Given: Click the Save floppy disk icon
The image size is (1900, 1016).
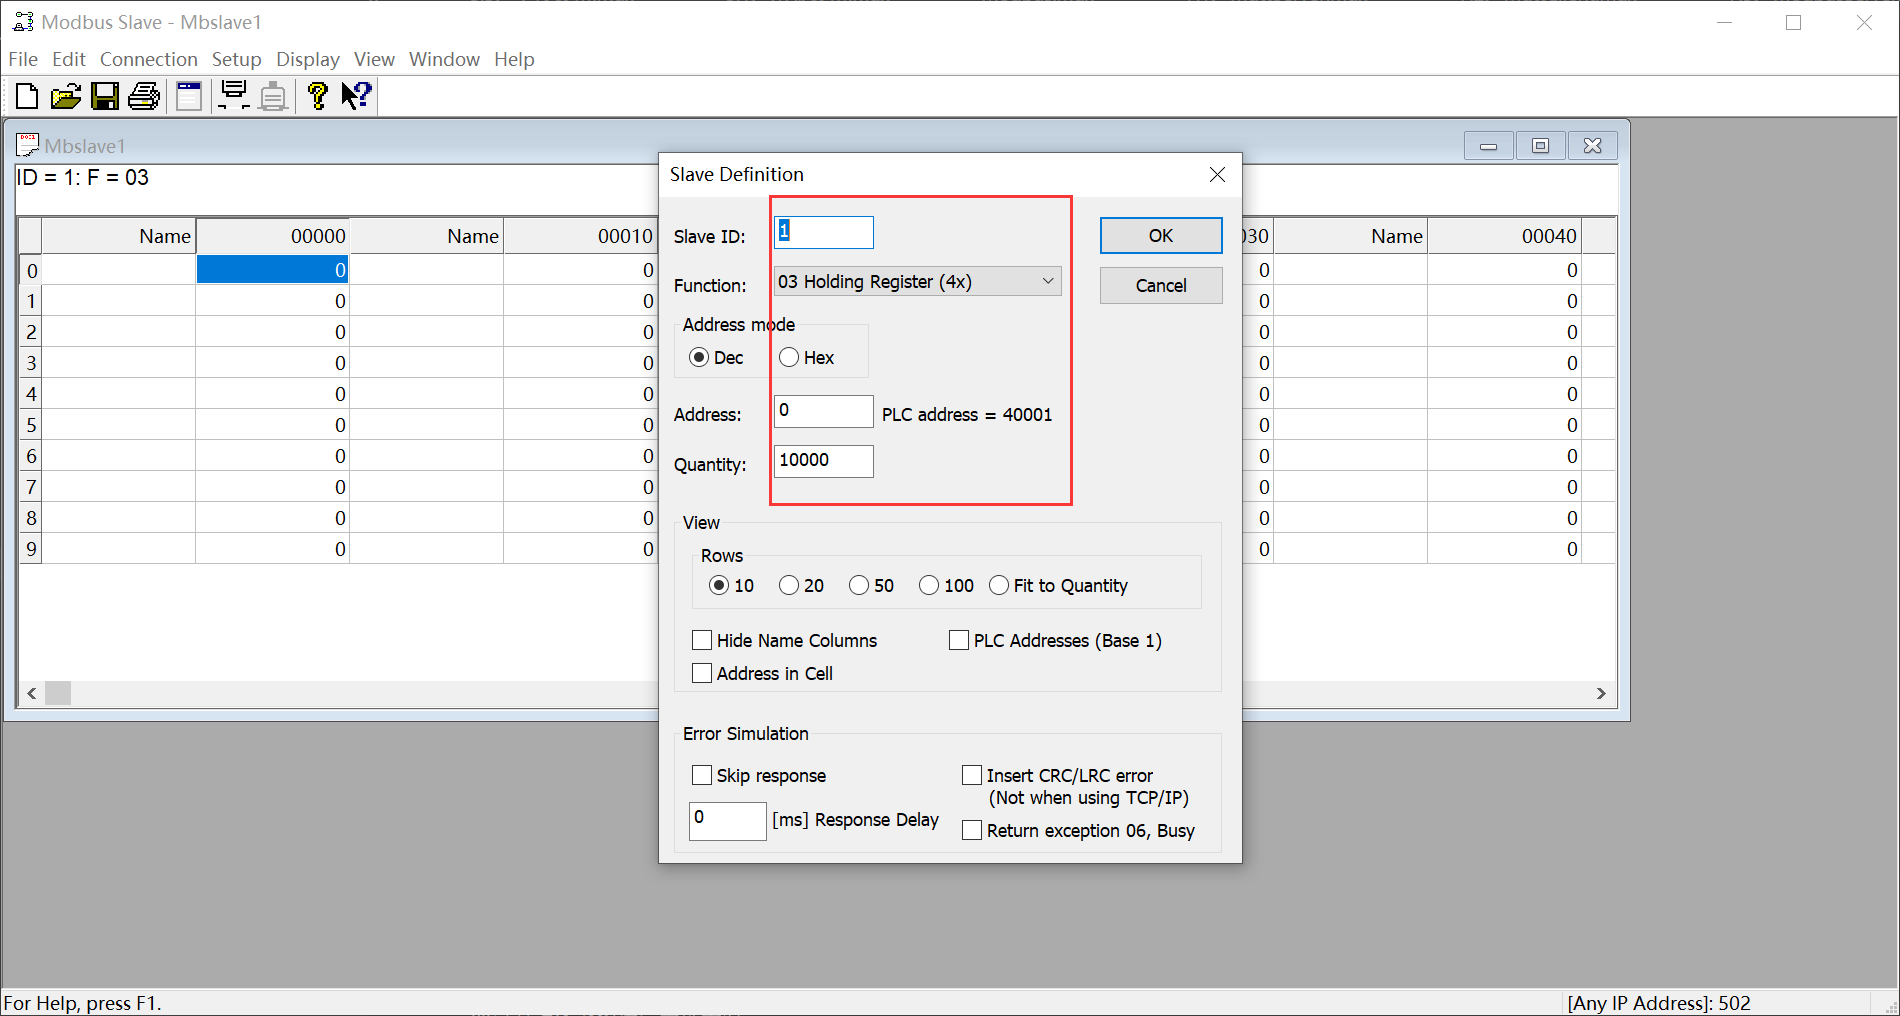Looking at the screenshot, I should click(x=104, y=96).
